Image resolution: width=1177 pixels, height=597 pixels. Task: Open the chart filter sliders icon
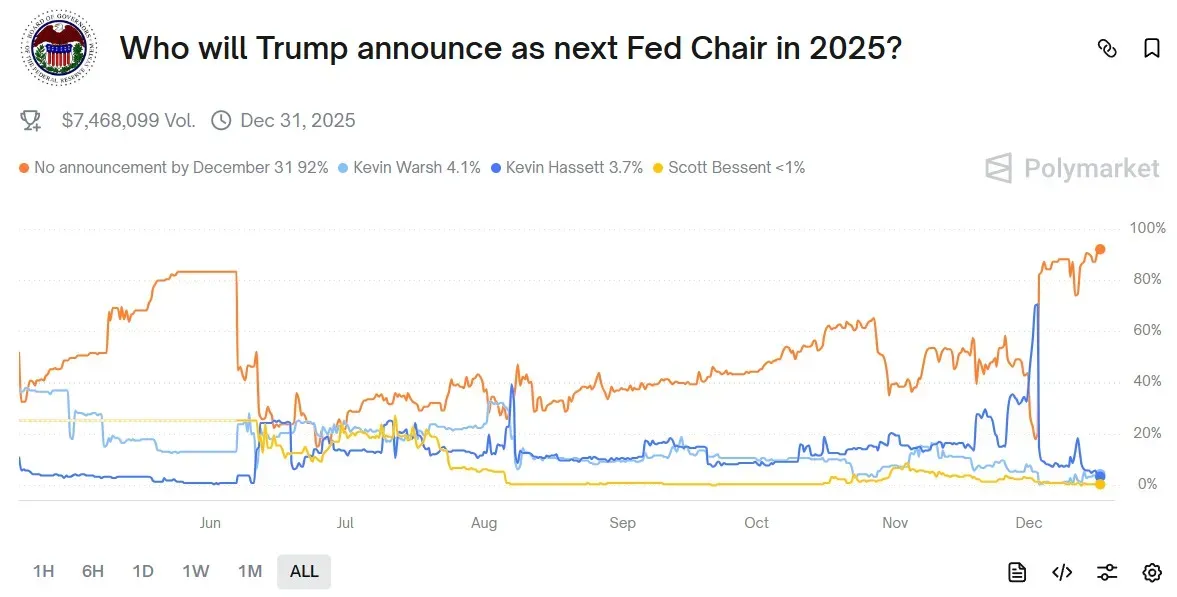[x=1106, y=571]
